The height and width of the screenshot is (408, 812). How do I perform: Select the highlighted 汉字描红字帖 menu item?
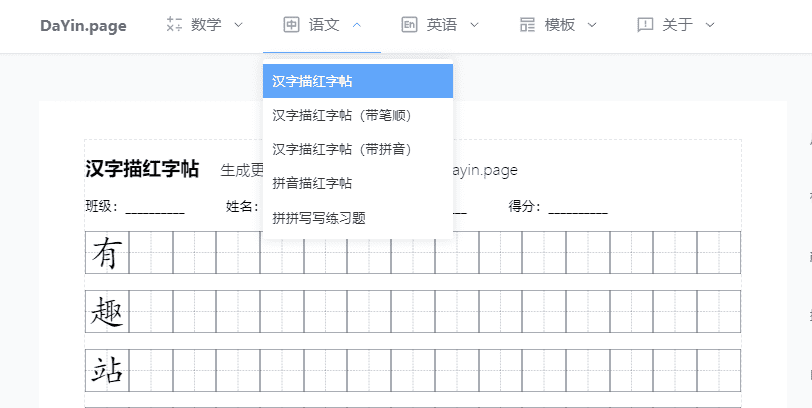pyautogui.click(x=358, y=81)
